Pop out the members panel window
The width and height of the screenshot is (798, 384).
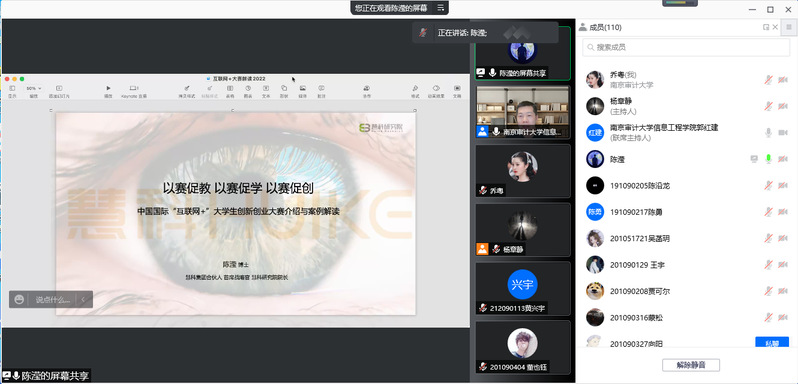(765, 27)
